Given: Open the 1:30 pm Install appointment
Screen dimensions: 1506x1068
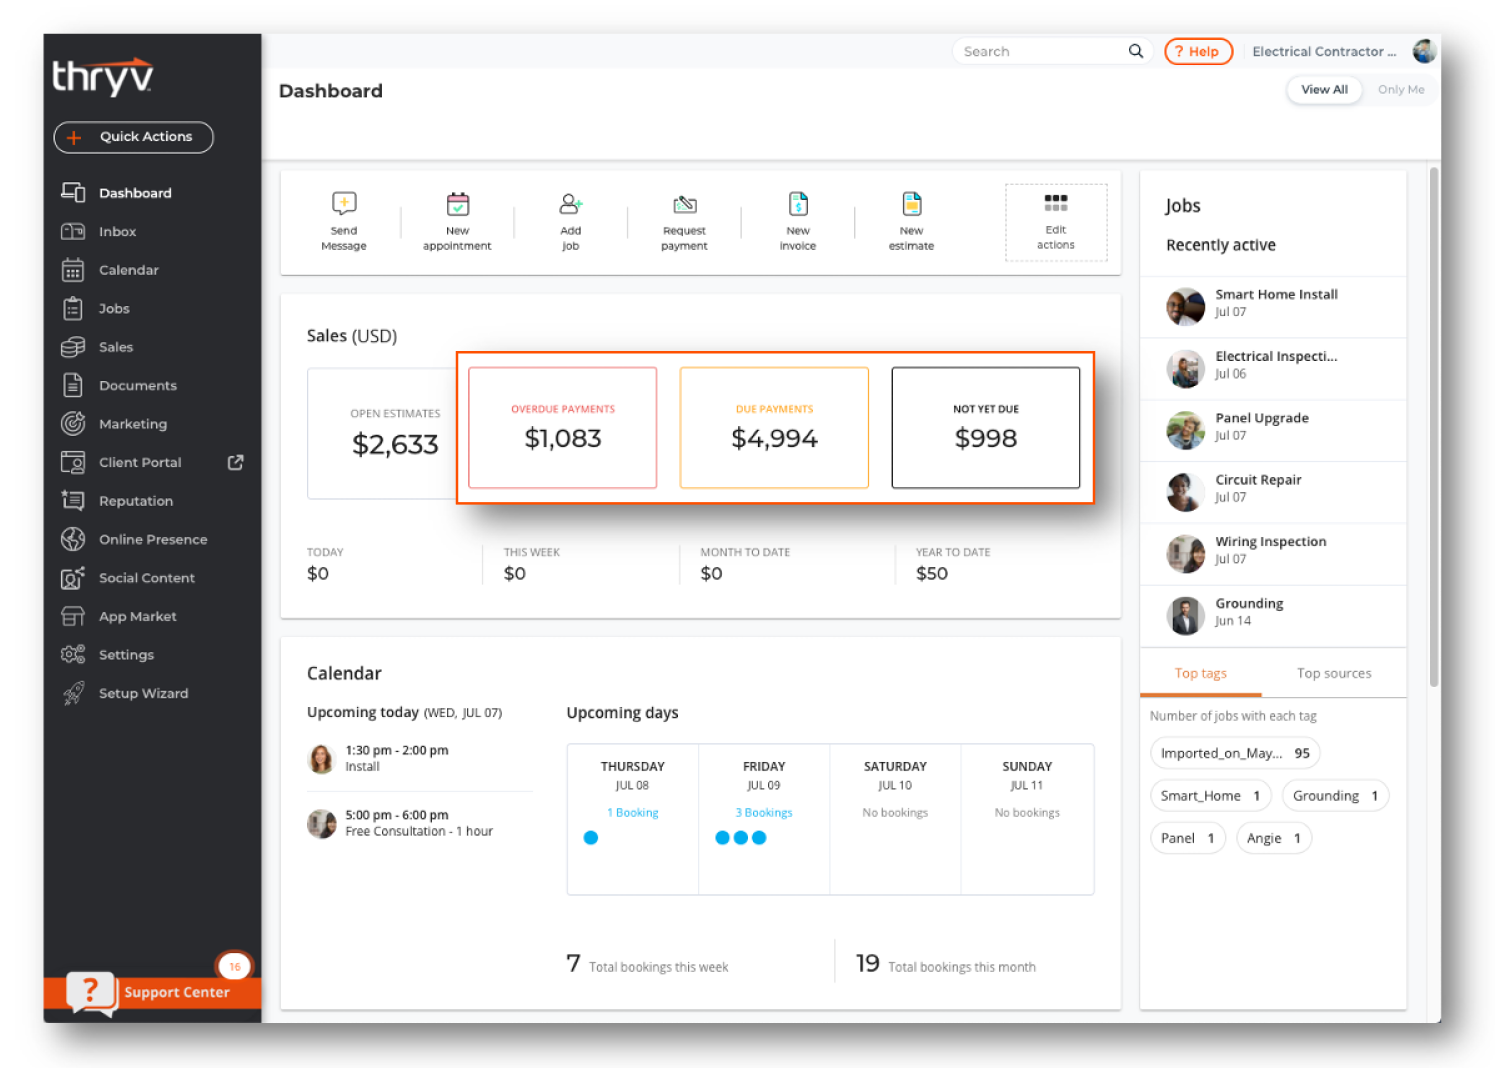Looking at the screenshot, I should 419,759.
